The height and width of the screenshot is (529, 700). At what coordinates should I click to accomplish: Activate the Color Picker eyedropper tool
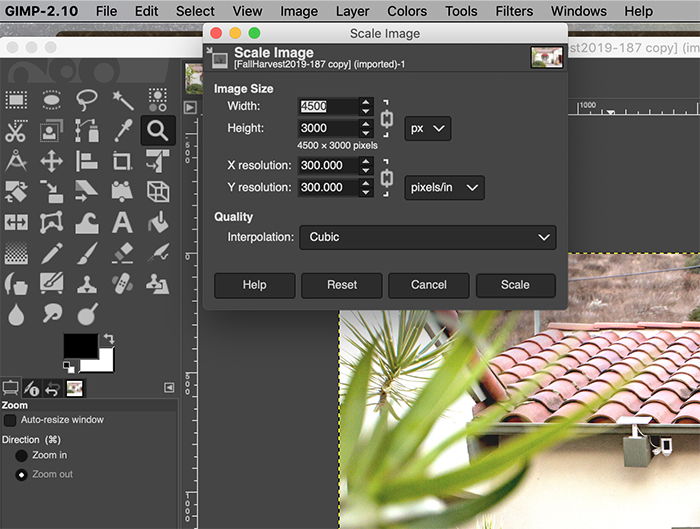pyautogui.click(x=122, y=130)
